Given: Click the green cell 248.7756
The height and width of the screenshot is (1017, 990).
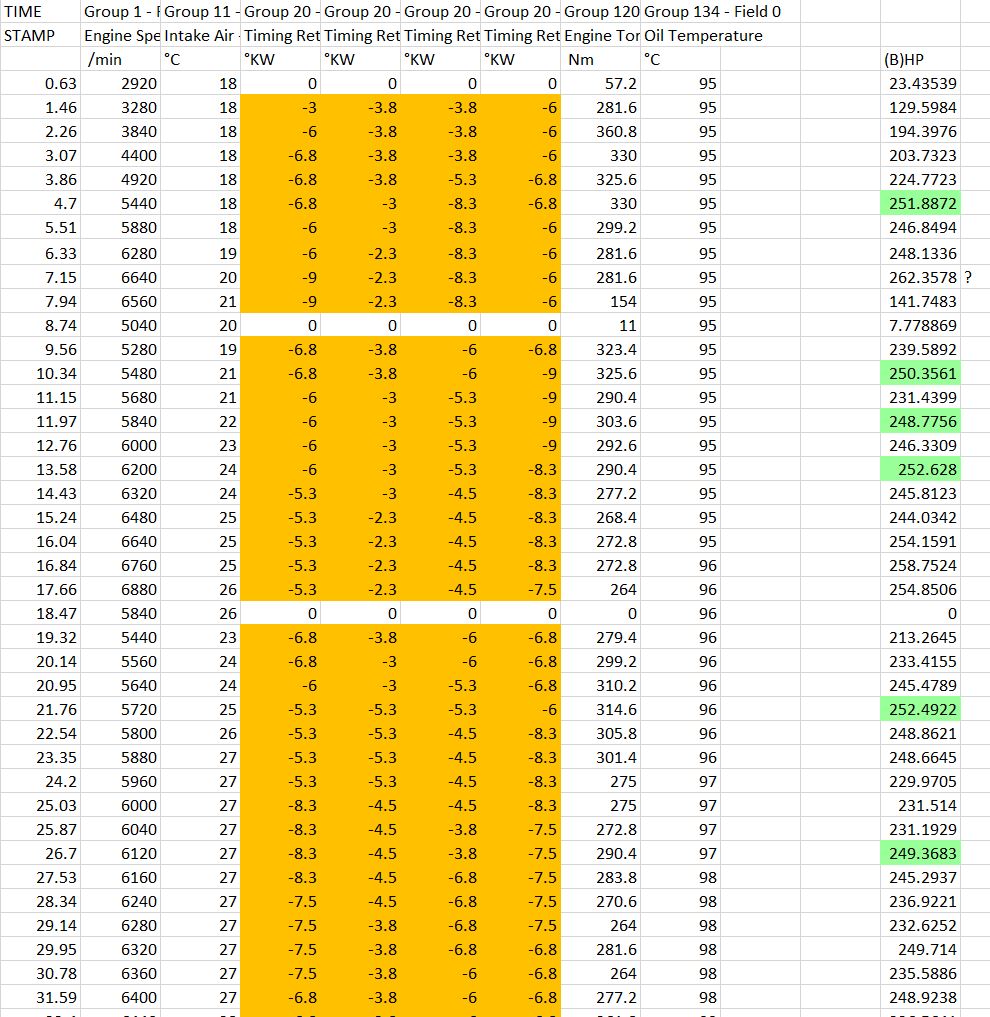Looking at the screenshot, I should point(920,422).
